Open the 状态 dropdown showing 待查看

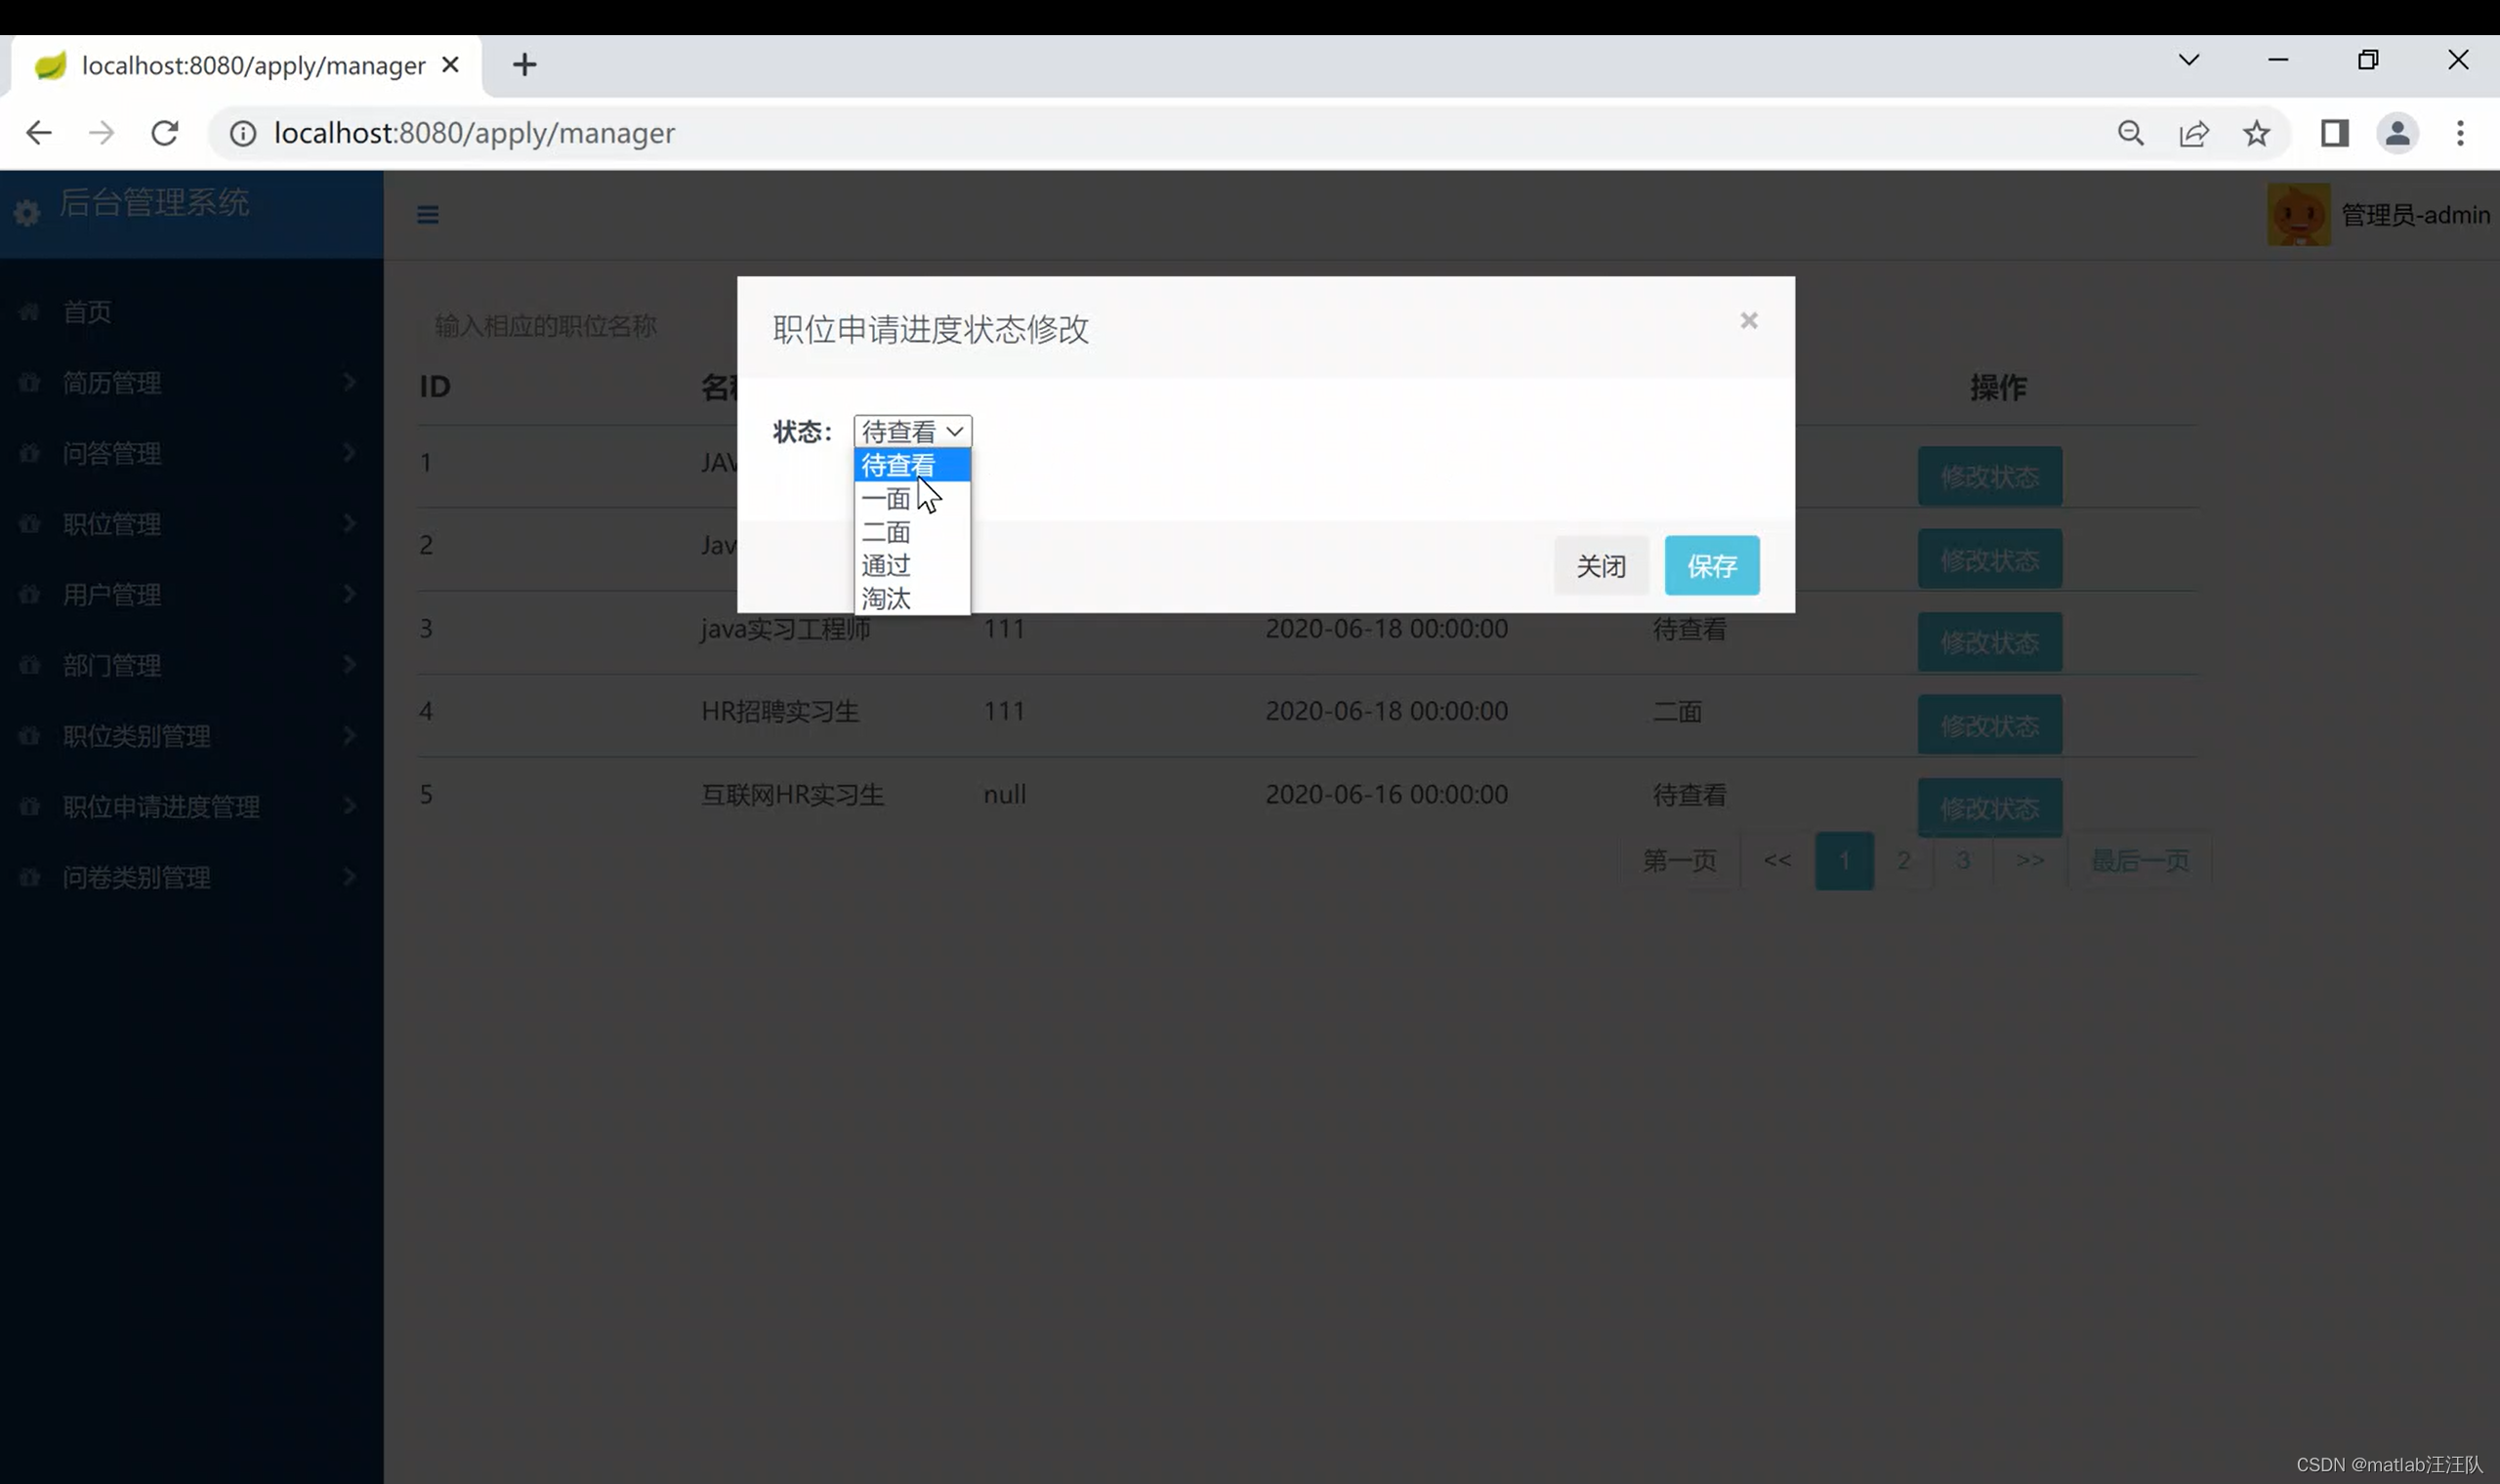click(x=912, y=431)
